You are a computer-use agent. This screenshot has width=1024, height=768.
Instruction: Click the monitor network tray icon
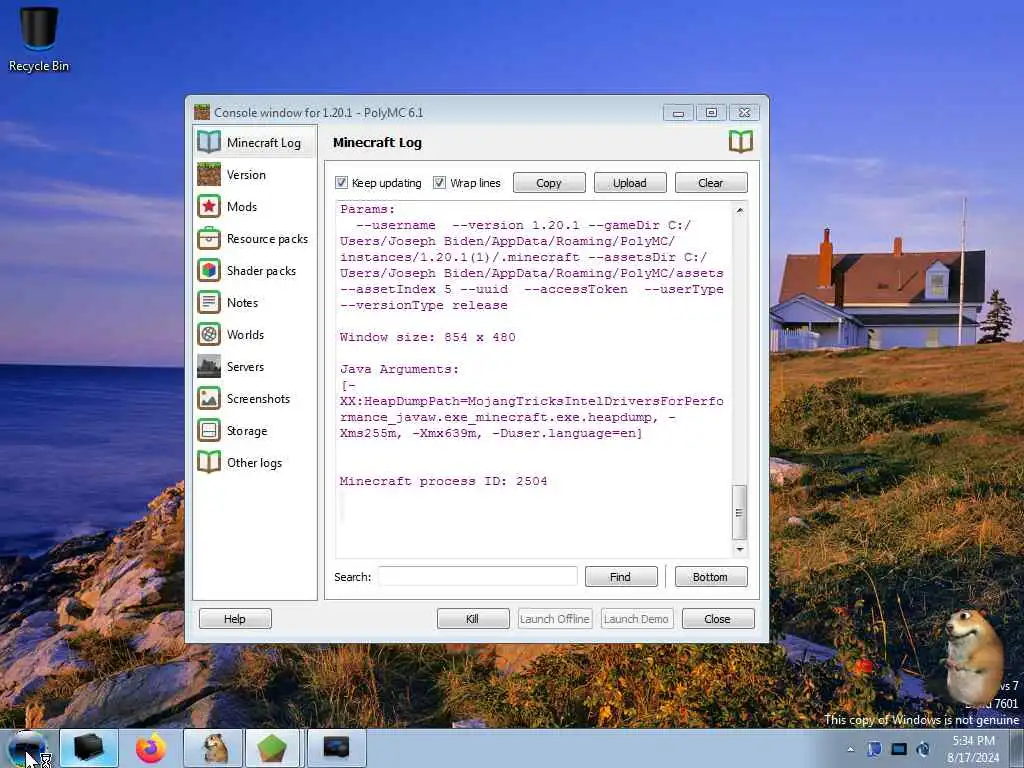click(x=899, y=749)
